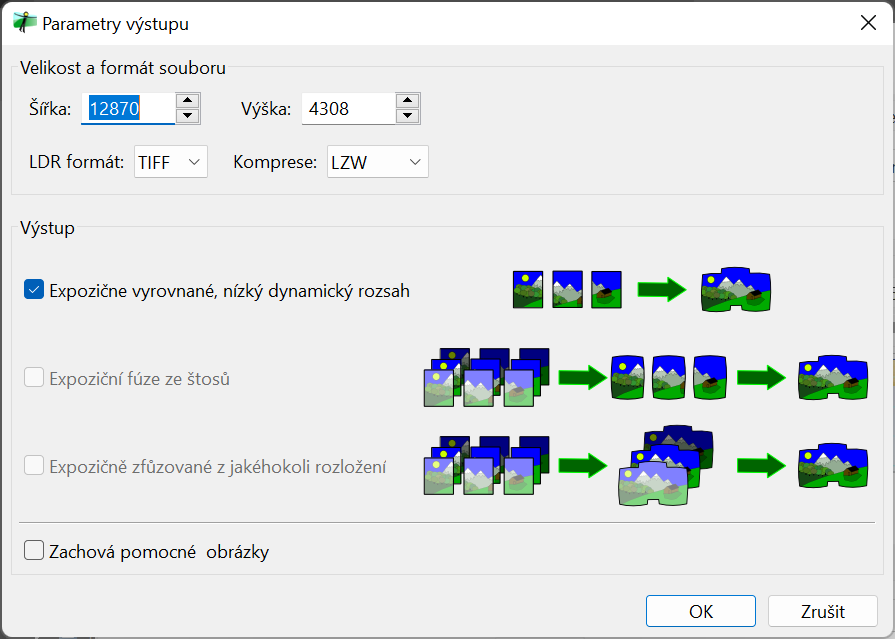Click the overlapping layout image in the any-arrangement row
This screenshot has height=639, width=895.
pos(662,465)
